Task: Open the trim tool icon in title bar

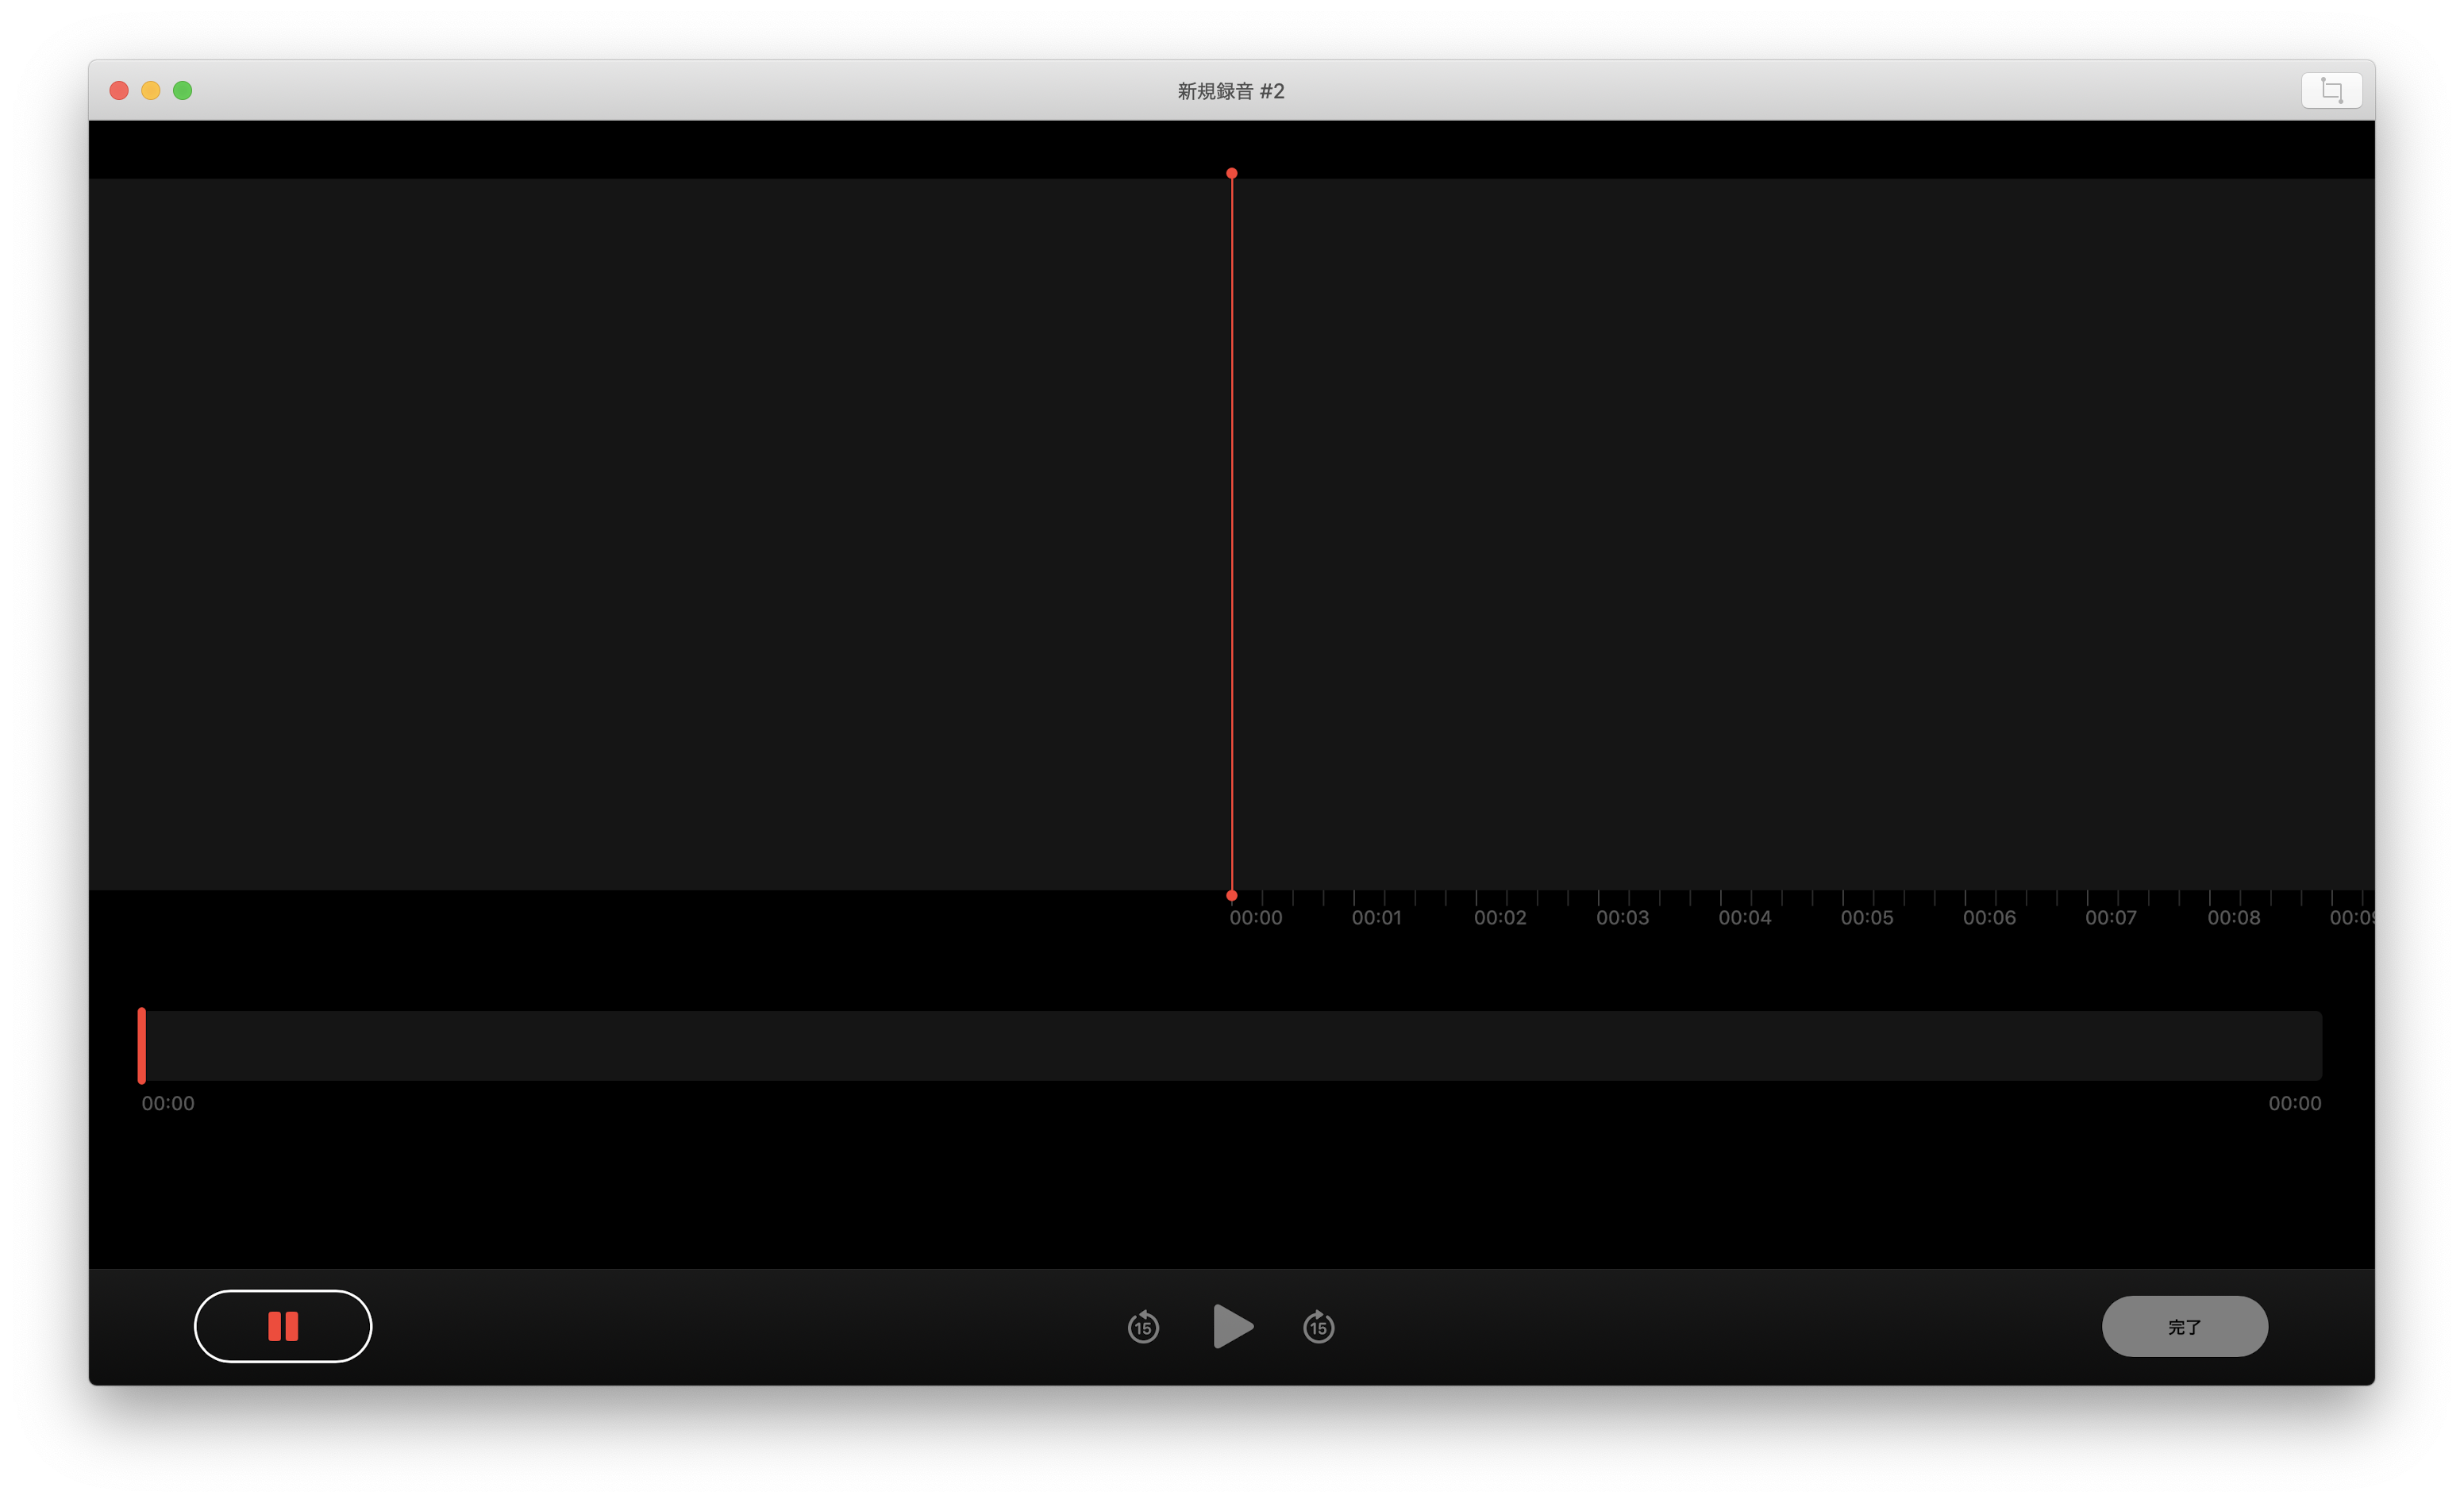Action: [x=2331, y=90]
